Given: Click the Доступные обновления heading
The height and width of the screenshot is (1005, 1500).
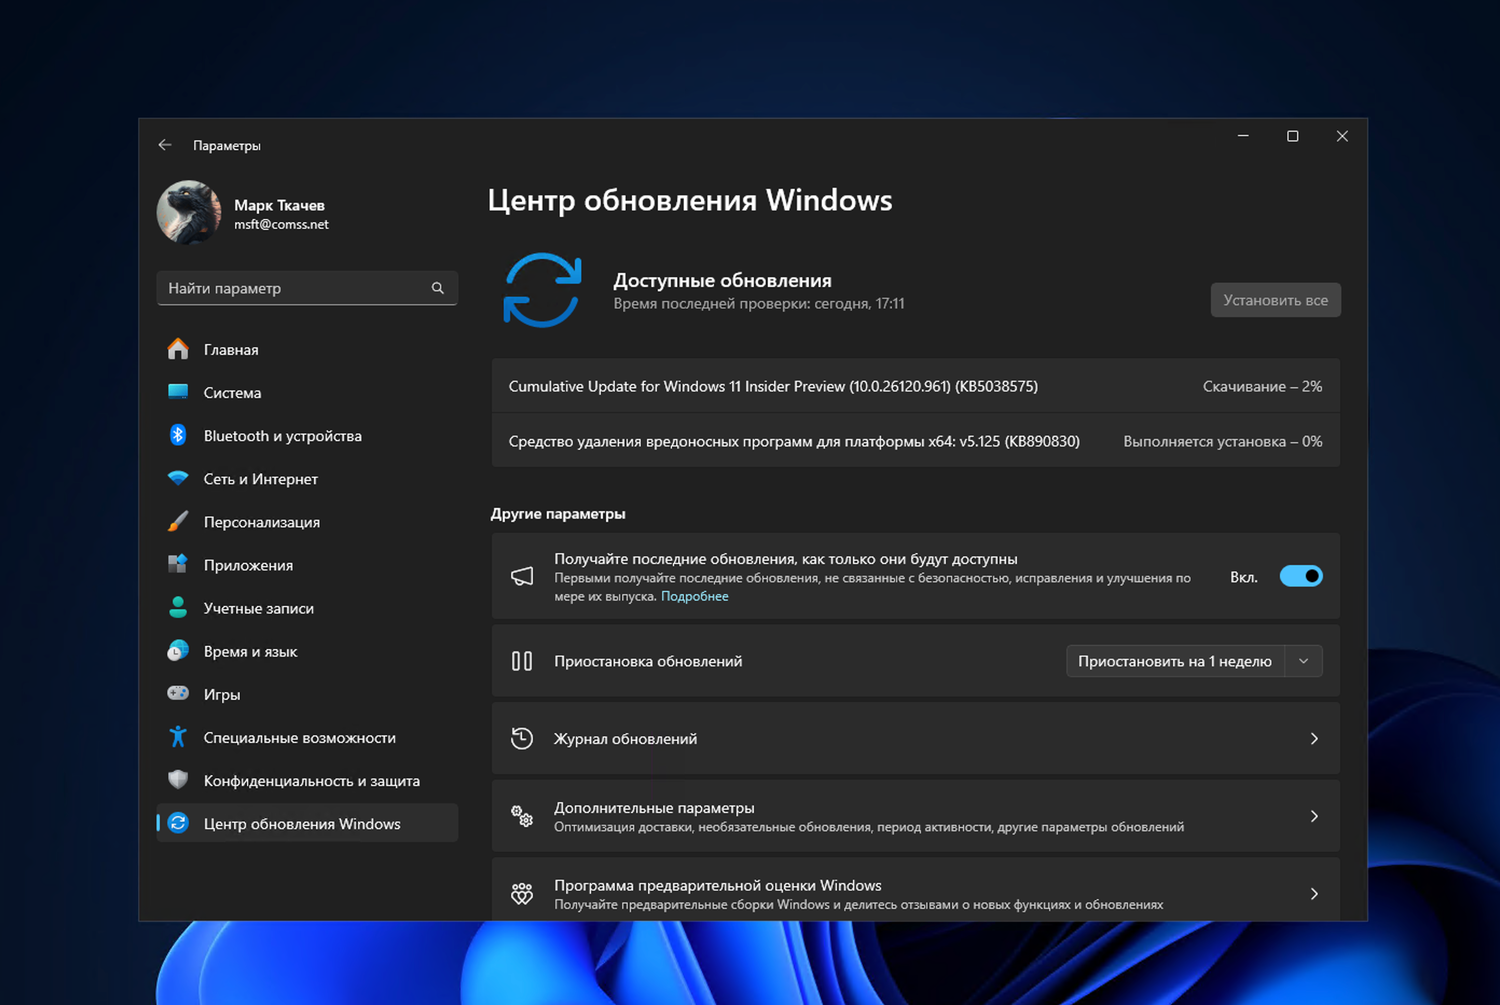Looking at the screenshot, I should point(722,280).
